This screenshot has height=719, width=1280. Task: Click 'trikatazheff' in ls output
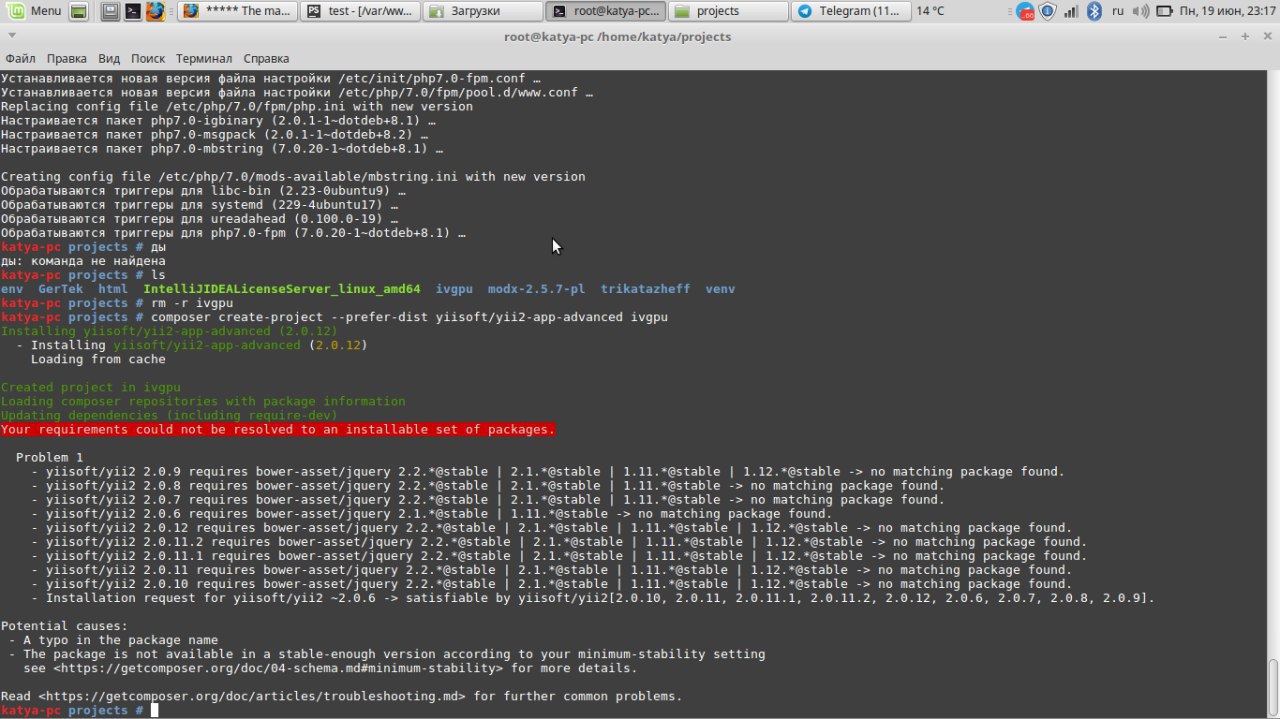[646, 289]
